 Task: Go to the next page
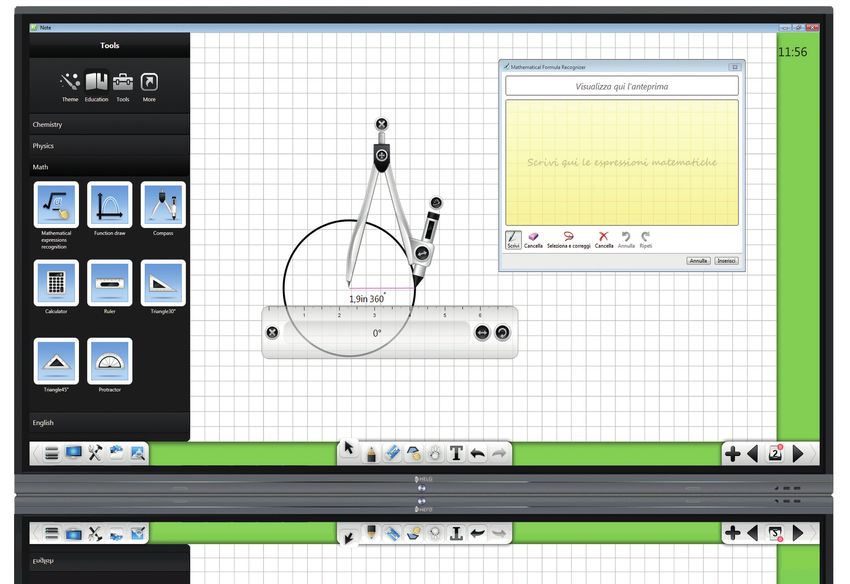coord(798,454)
